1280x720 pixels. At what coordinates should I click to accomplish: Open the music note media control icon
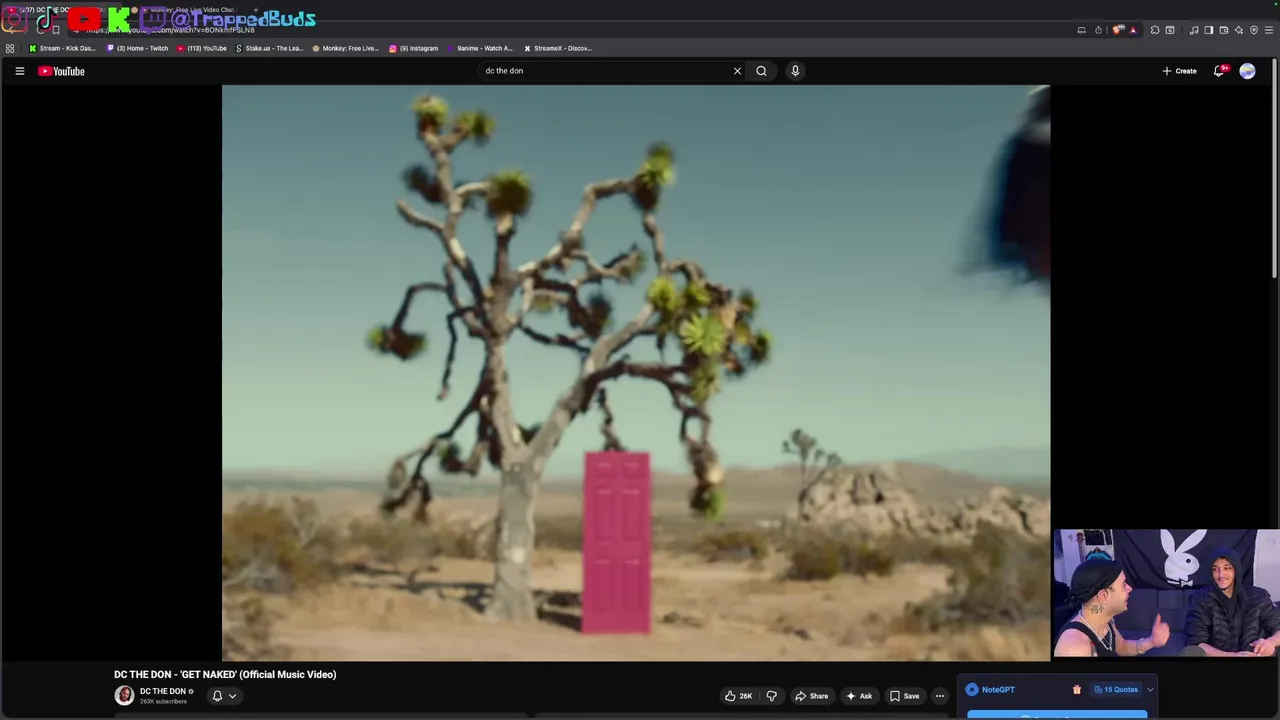tap(1193, 30)
